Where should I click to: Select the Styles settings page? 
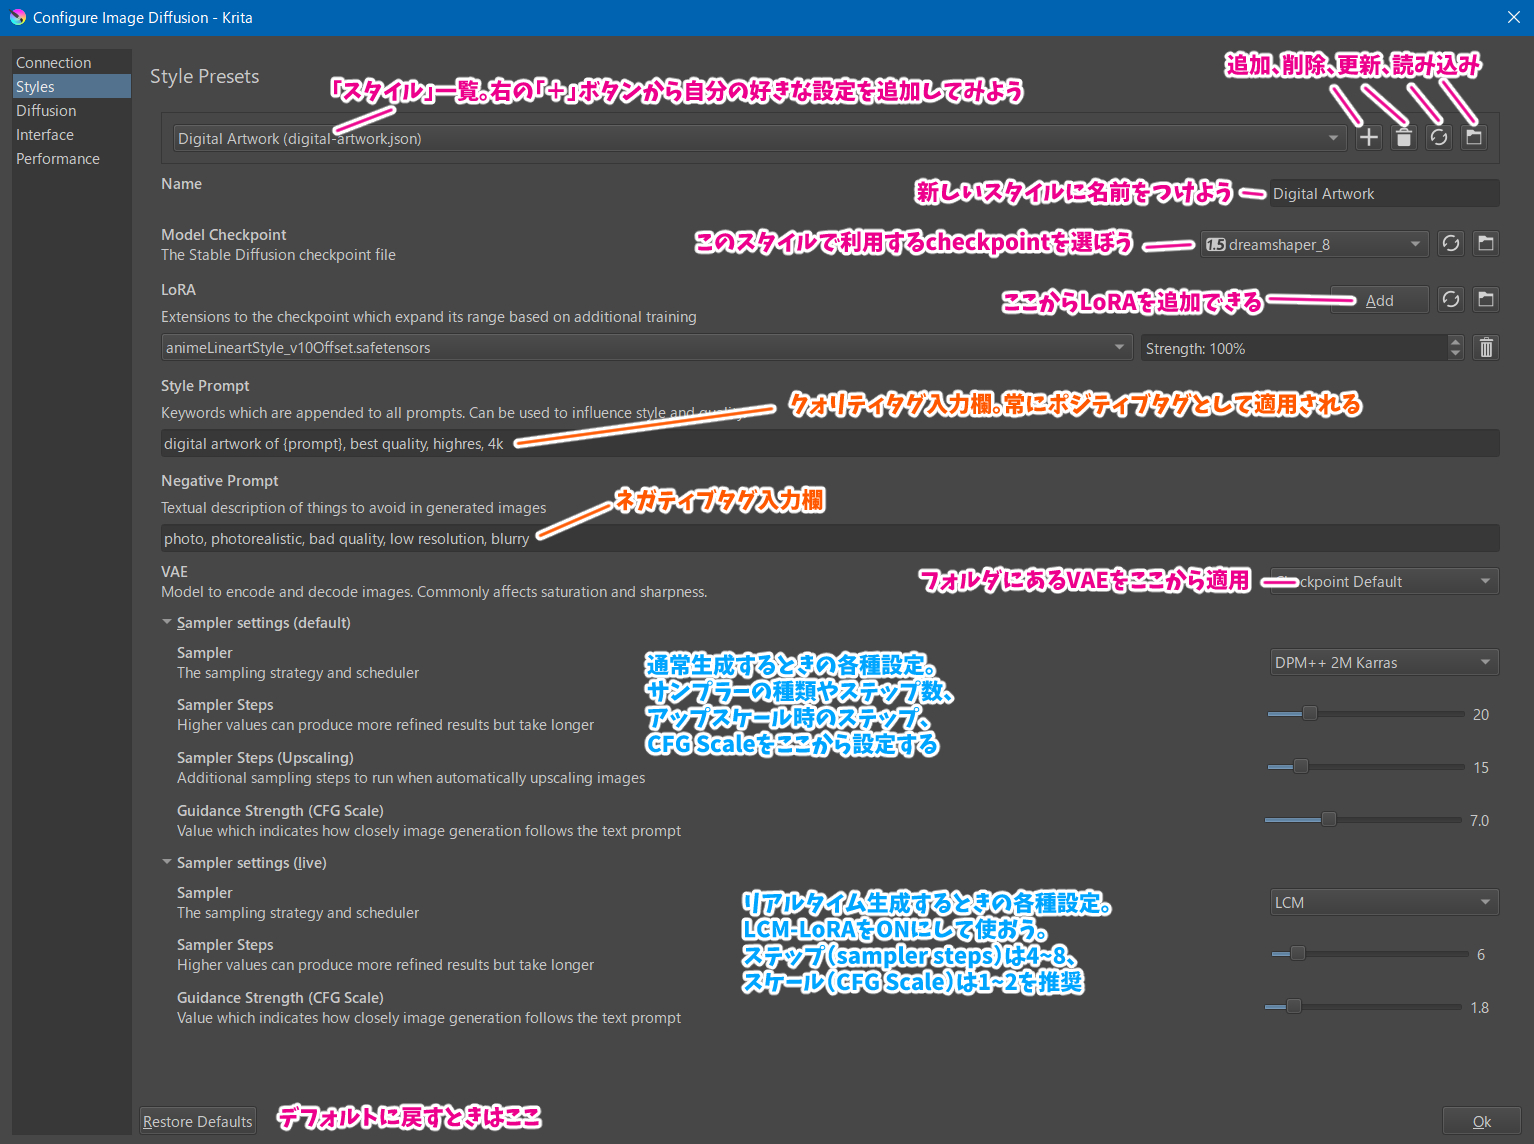72,86
